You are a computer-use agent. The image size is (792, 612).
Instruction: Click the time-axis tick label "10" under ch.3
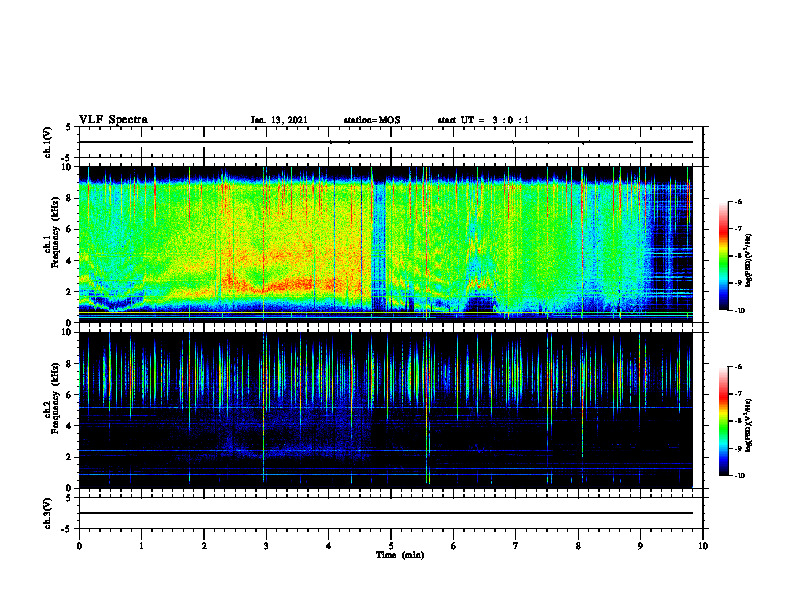tap(703, 546)
